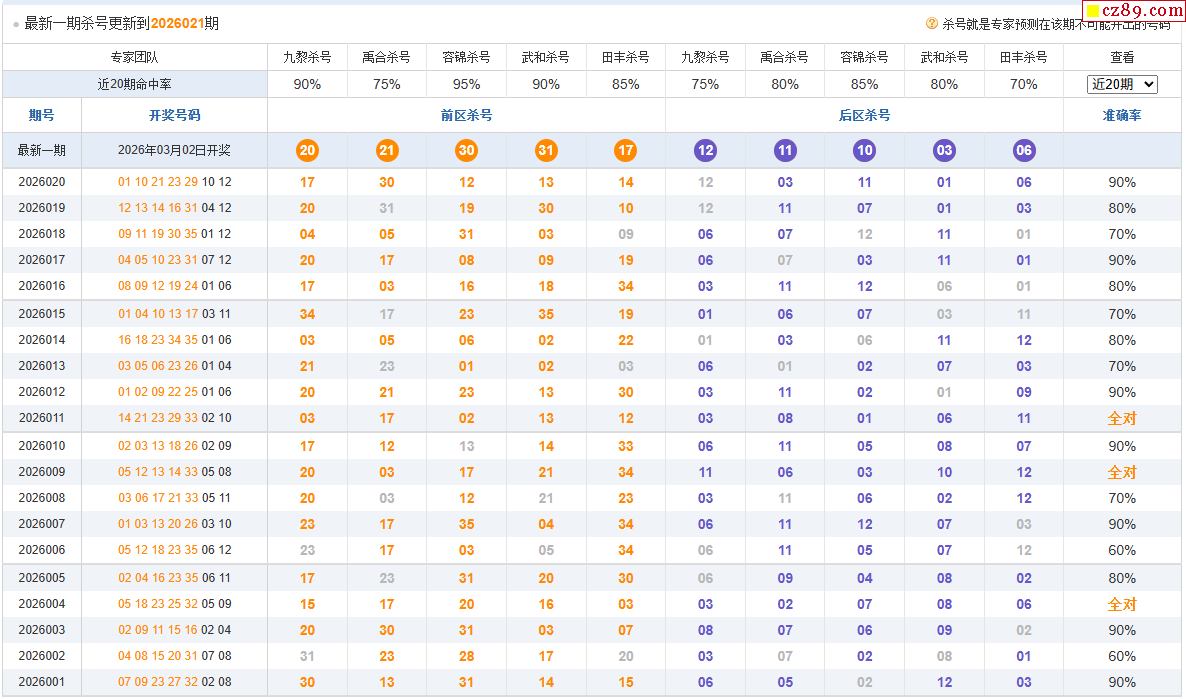Image resolution: width=1186 pixels, height=699 pixels.
Task: Select the 后区杀号 column header
Action: click(x=864, y=115)
